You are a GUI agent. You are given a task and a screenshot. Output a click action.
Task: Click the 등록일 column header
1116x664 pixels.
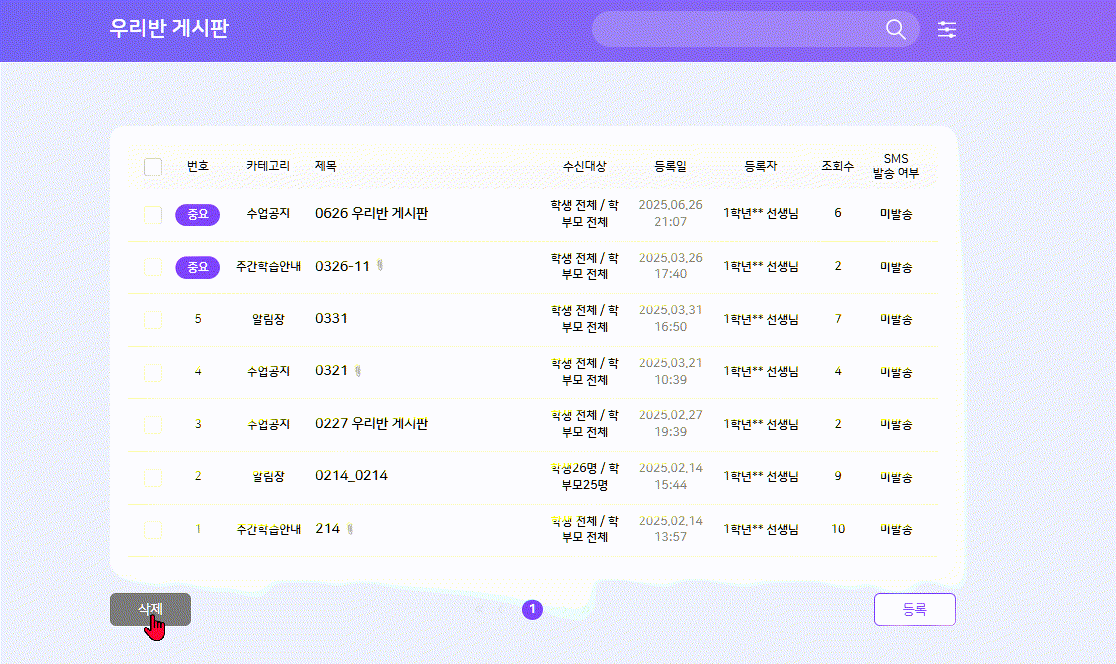point(670,166)
